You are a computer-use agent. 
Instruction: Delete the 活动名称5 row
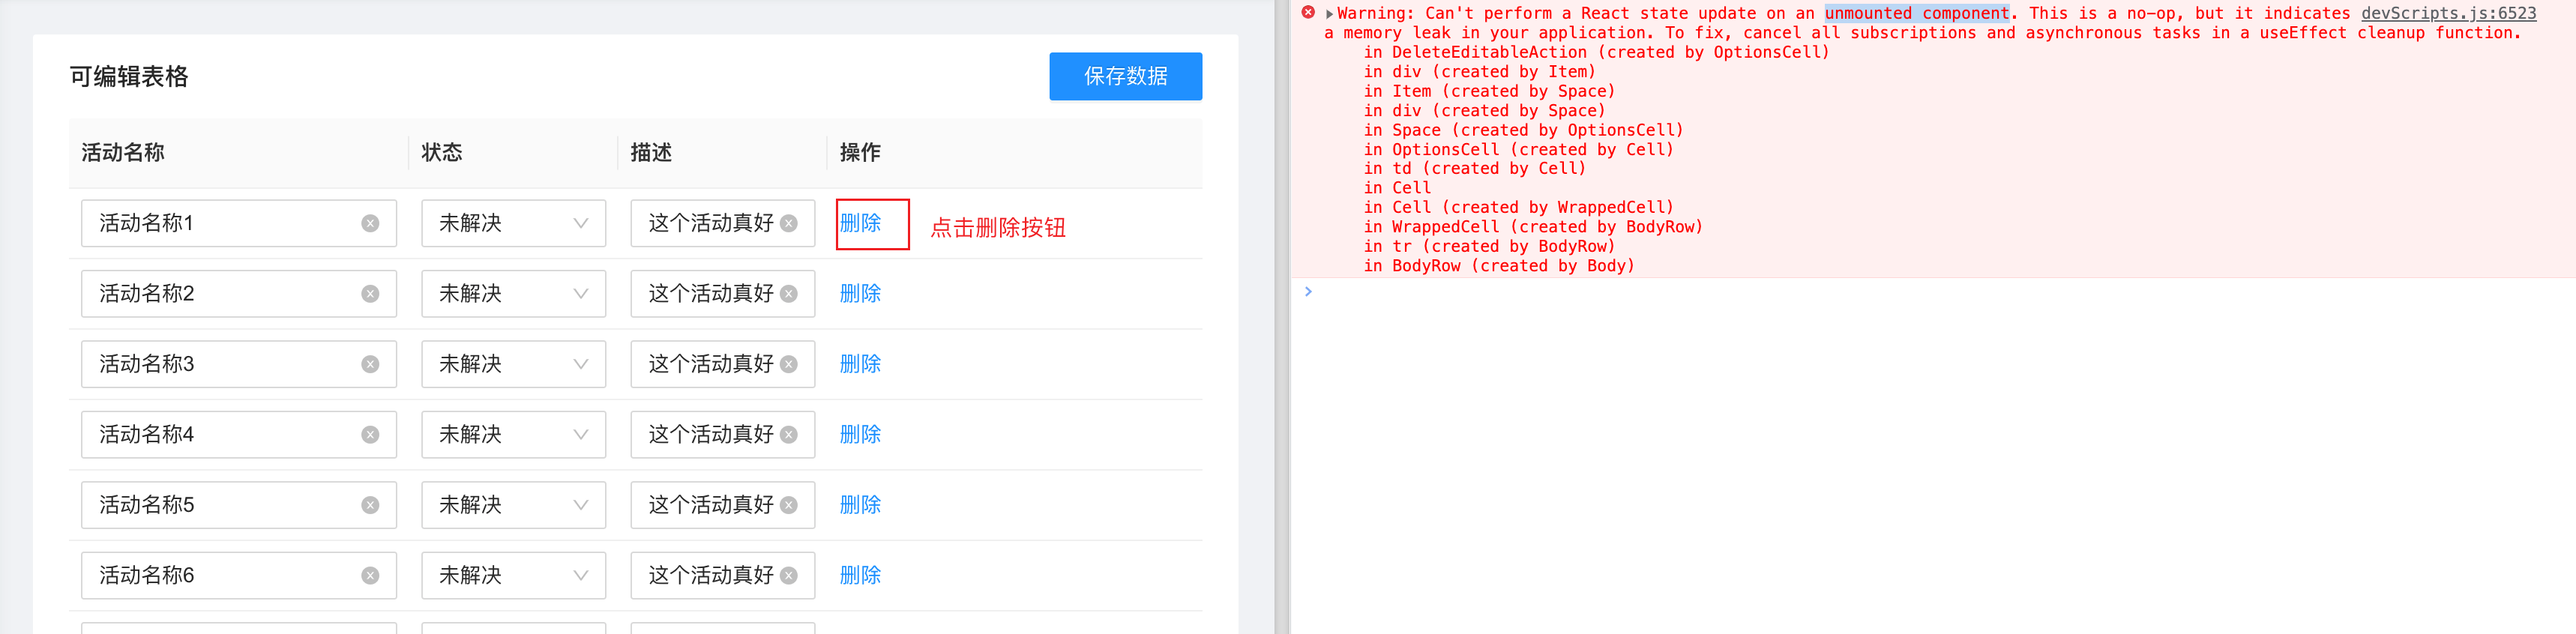click(x=860, y=505)
